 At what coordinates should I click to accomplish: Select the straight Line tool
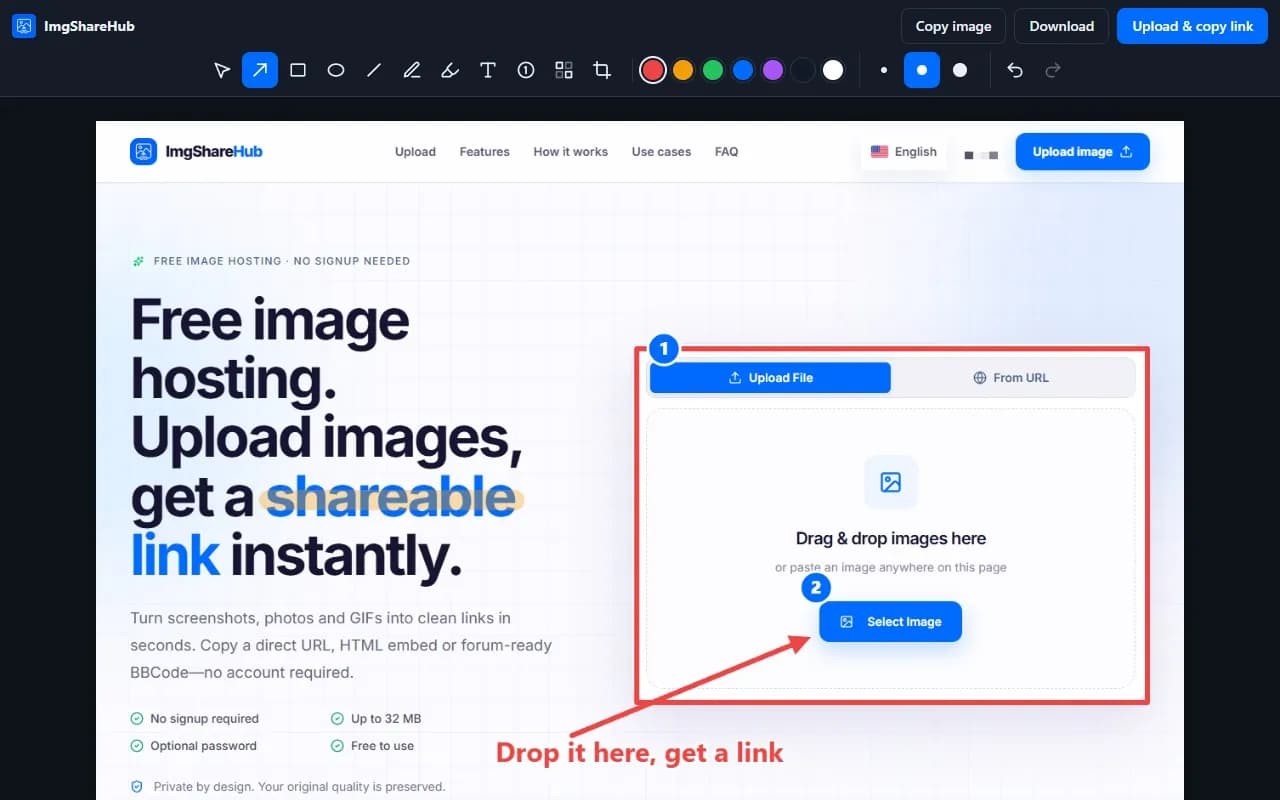coord(374,70)
